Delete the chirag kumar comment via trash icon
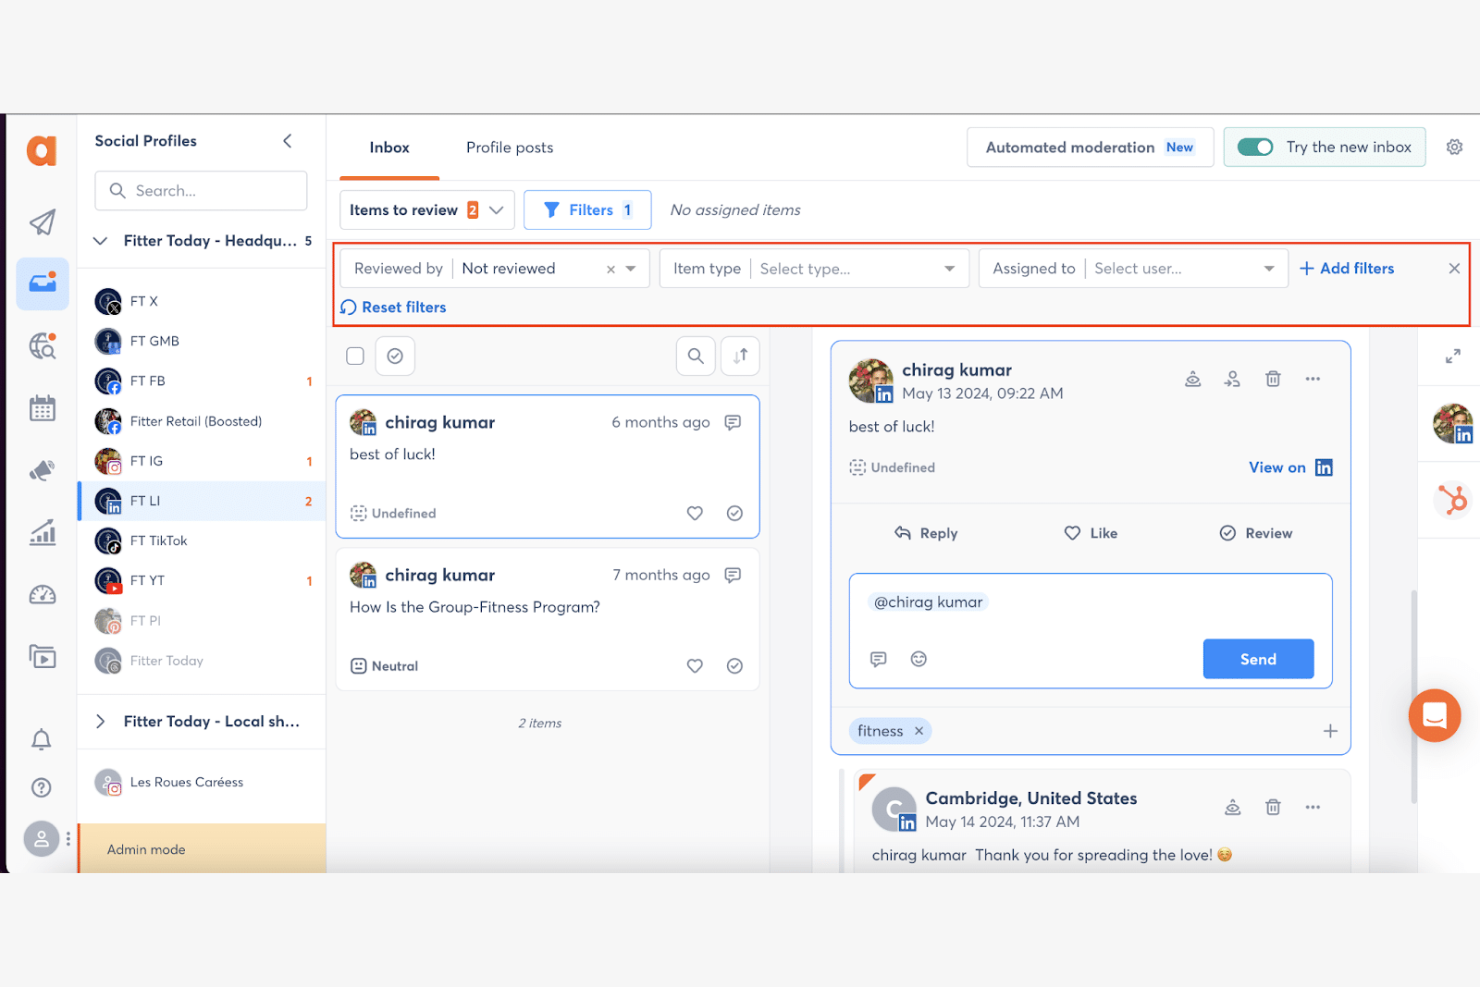The image size is (1480, 987). 1272,378
